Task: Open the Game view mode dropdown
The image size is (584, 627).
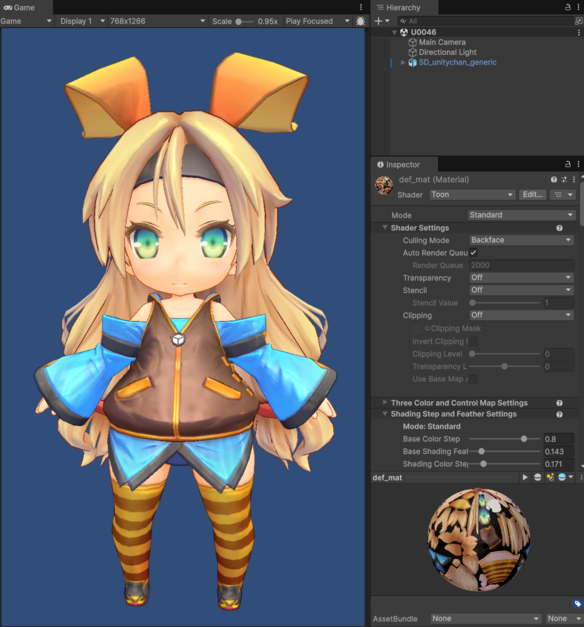Action: (x=26, y=21)
